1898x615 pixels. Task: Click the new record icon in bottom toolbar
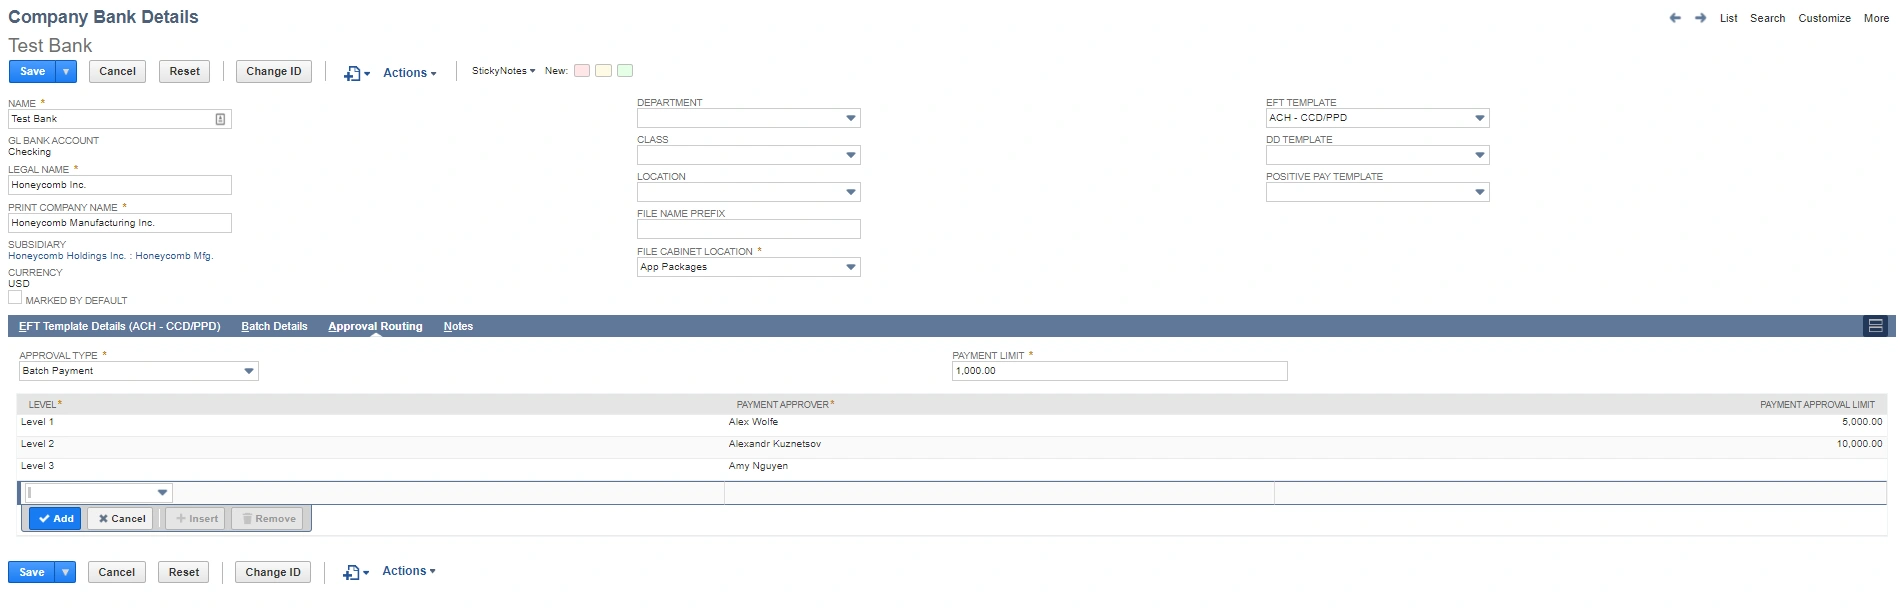(x=351, y=572)
